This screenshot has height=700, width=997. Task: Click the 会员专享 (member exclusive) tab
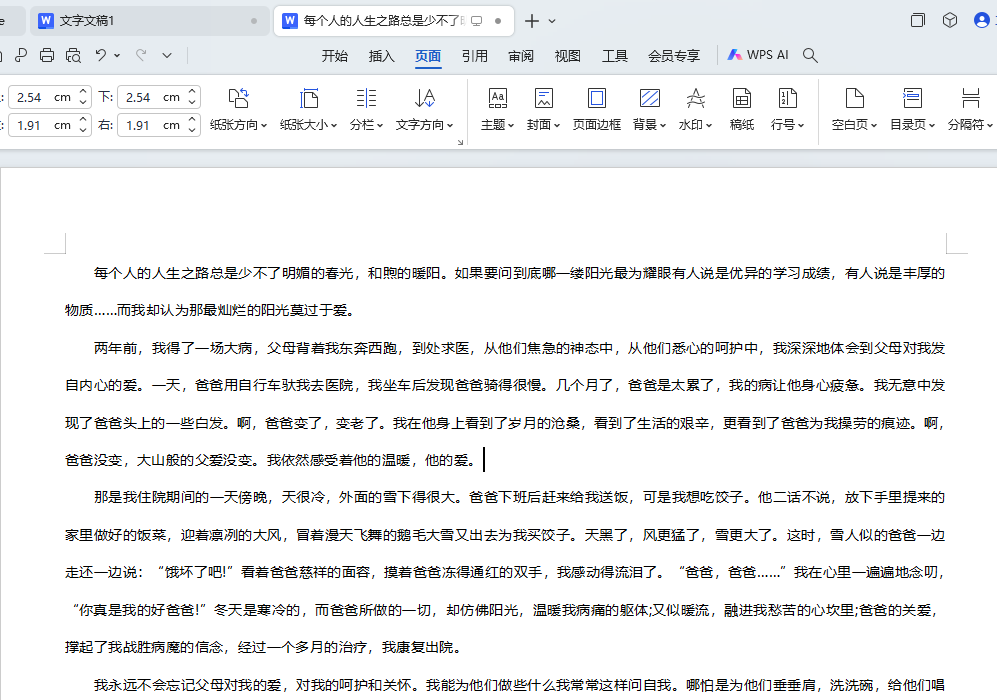(674, 56)
